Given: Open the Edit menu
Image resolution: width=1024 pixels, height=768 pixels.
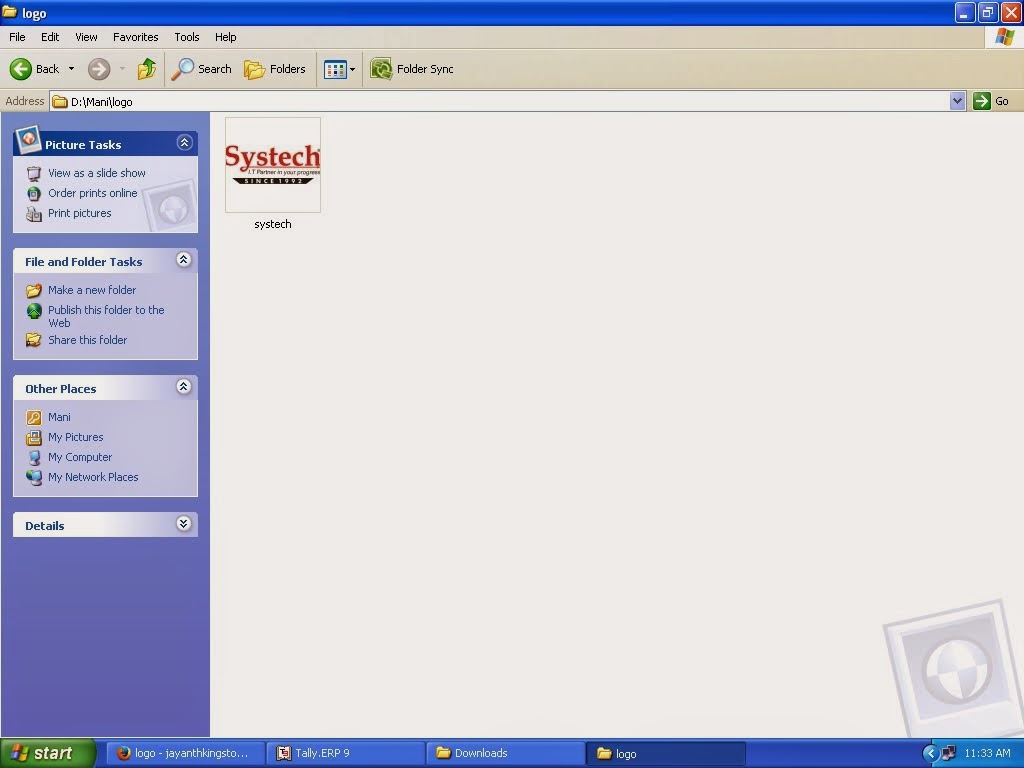Looking at the screenshot, I should click(50, 37).
